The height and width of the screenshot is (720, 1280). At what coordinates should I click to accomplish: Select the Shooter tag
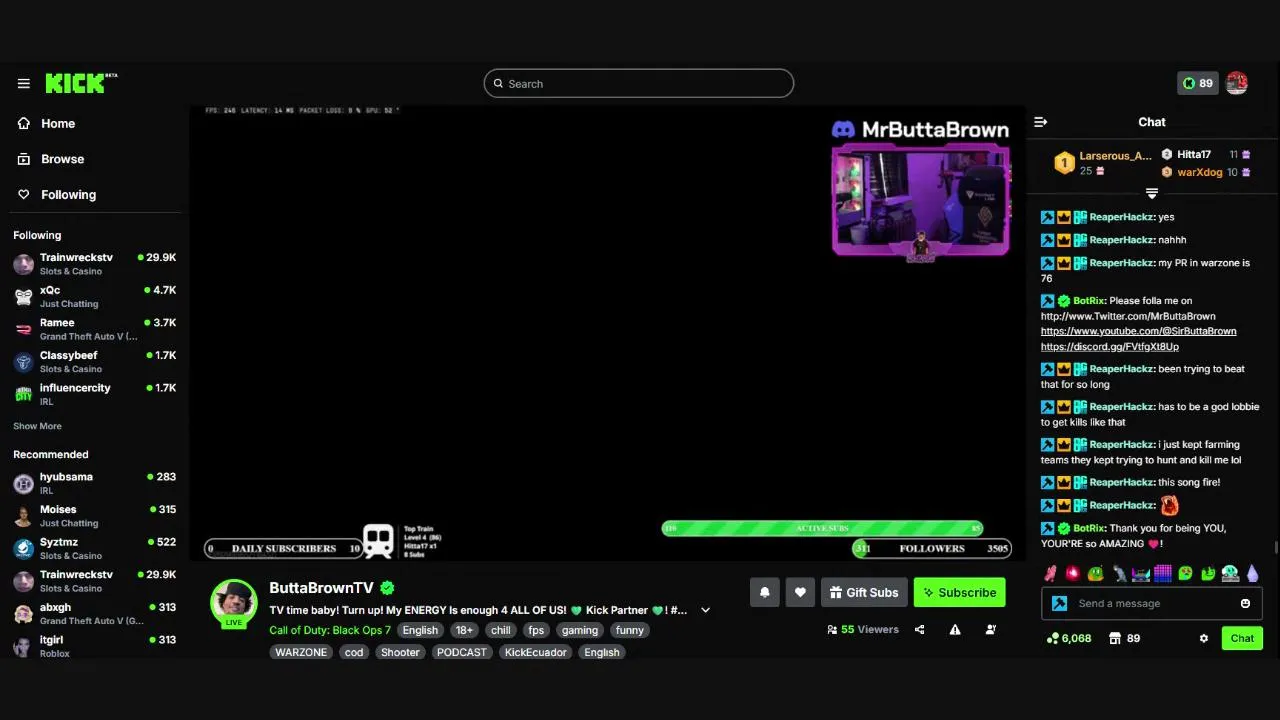click(400, 652)
